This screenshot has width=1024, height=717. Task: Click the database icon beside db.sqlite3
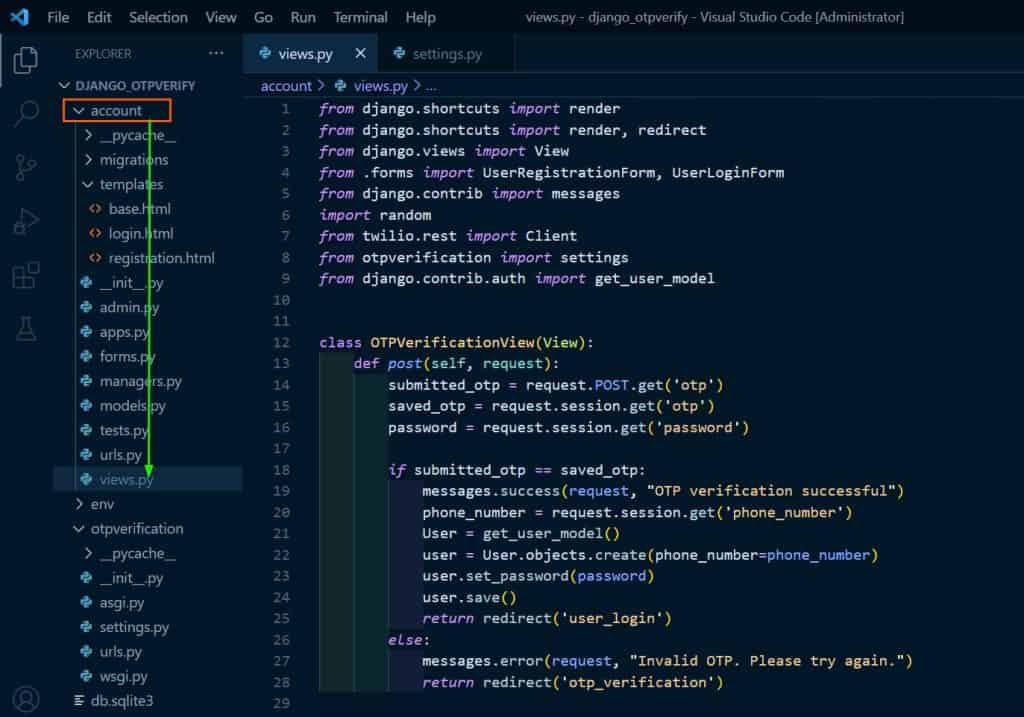79,701
